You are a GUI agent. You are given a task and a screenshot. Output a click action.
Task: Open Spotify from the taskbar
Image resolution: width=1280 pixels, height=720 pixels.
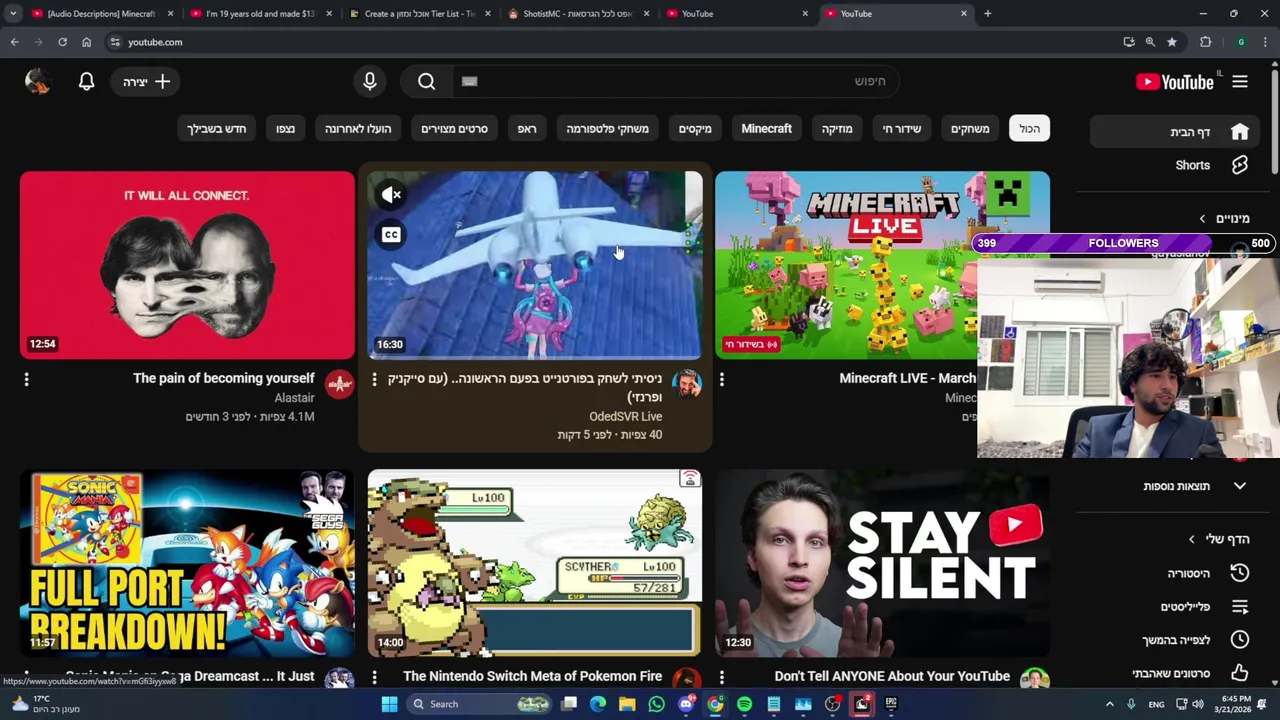pos(745,704)
